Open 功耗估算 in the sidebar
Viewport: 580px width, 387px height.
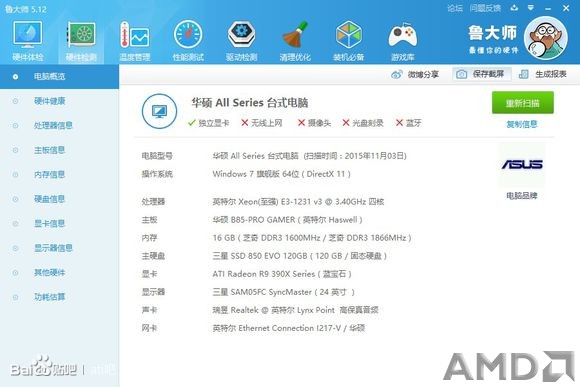(49, 297)
